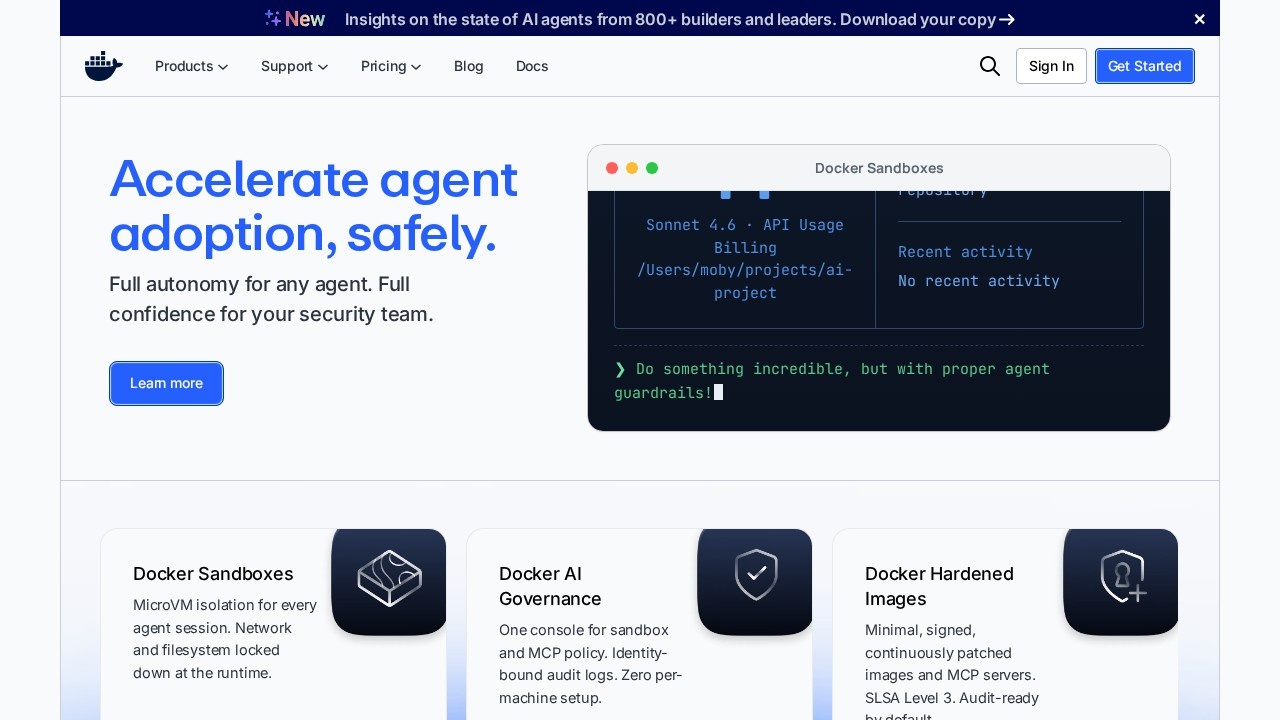Click the banner arrow after 'Download your copy'

tap(1007, 19)
